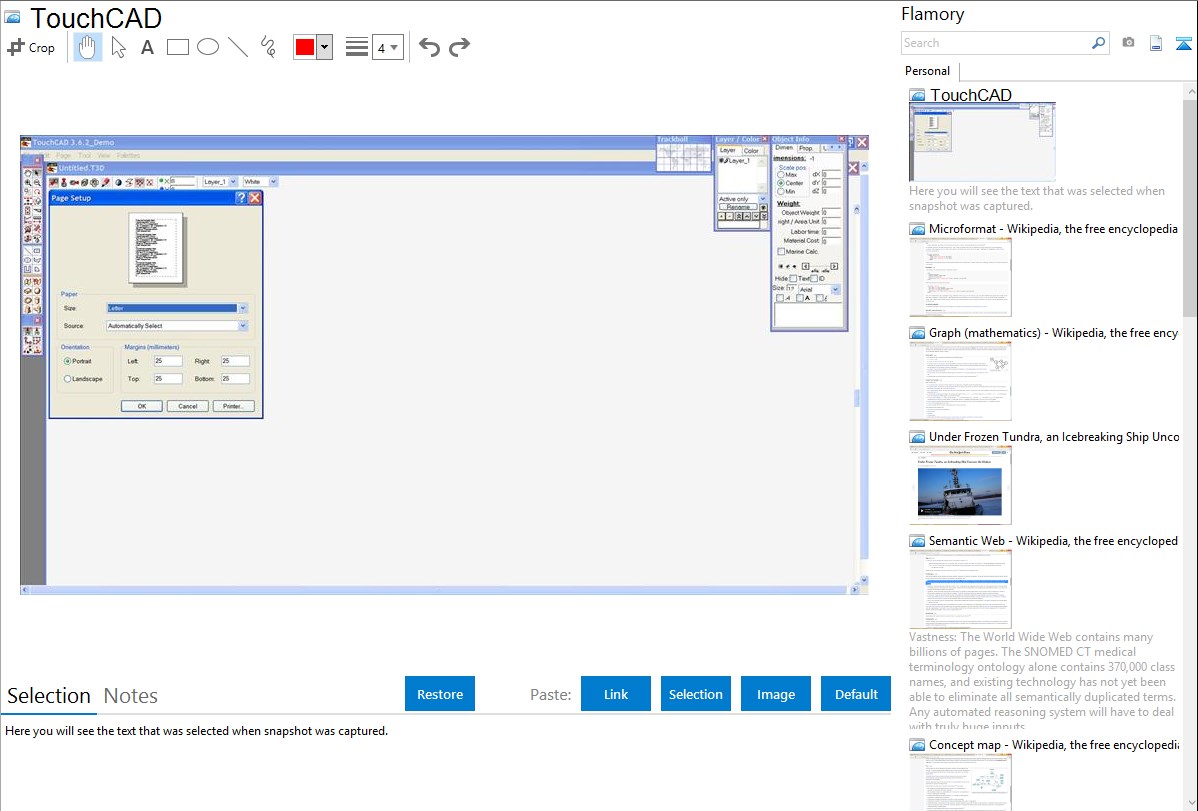The width and height of the screenshot is (1198, 811).
Task: Click the camera capture icon
Action: (x=1128, y=43)
